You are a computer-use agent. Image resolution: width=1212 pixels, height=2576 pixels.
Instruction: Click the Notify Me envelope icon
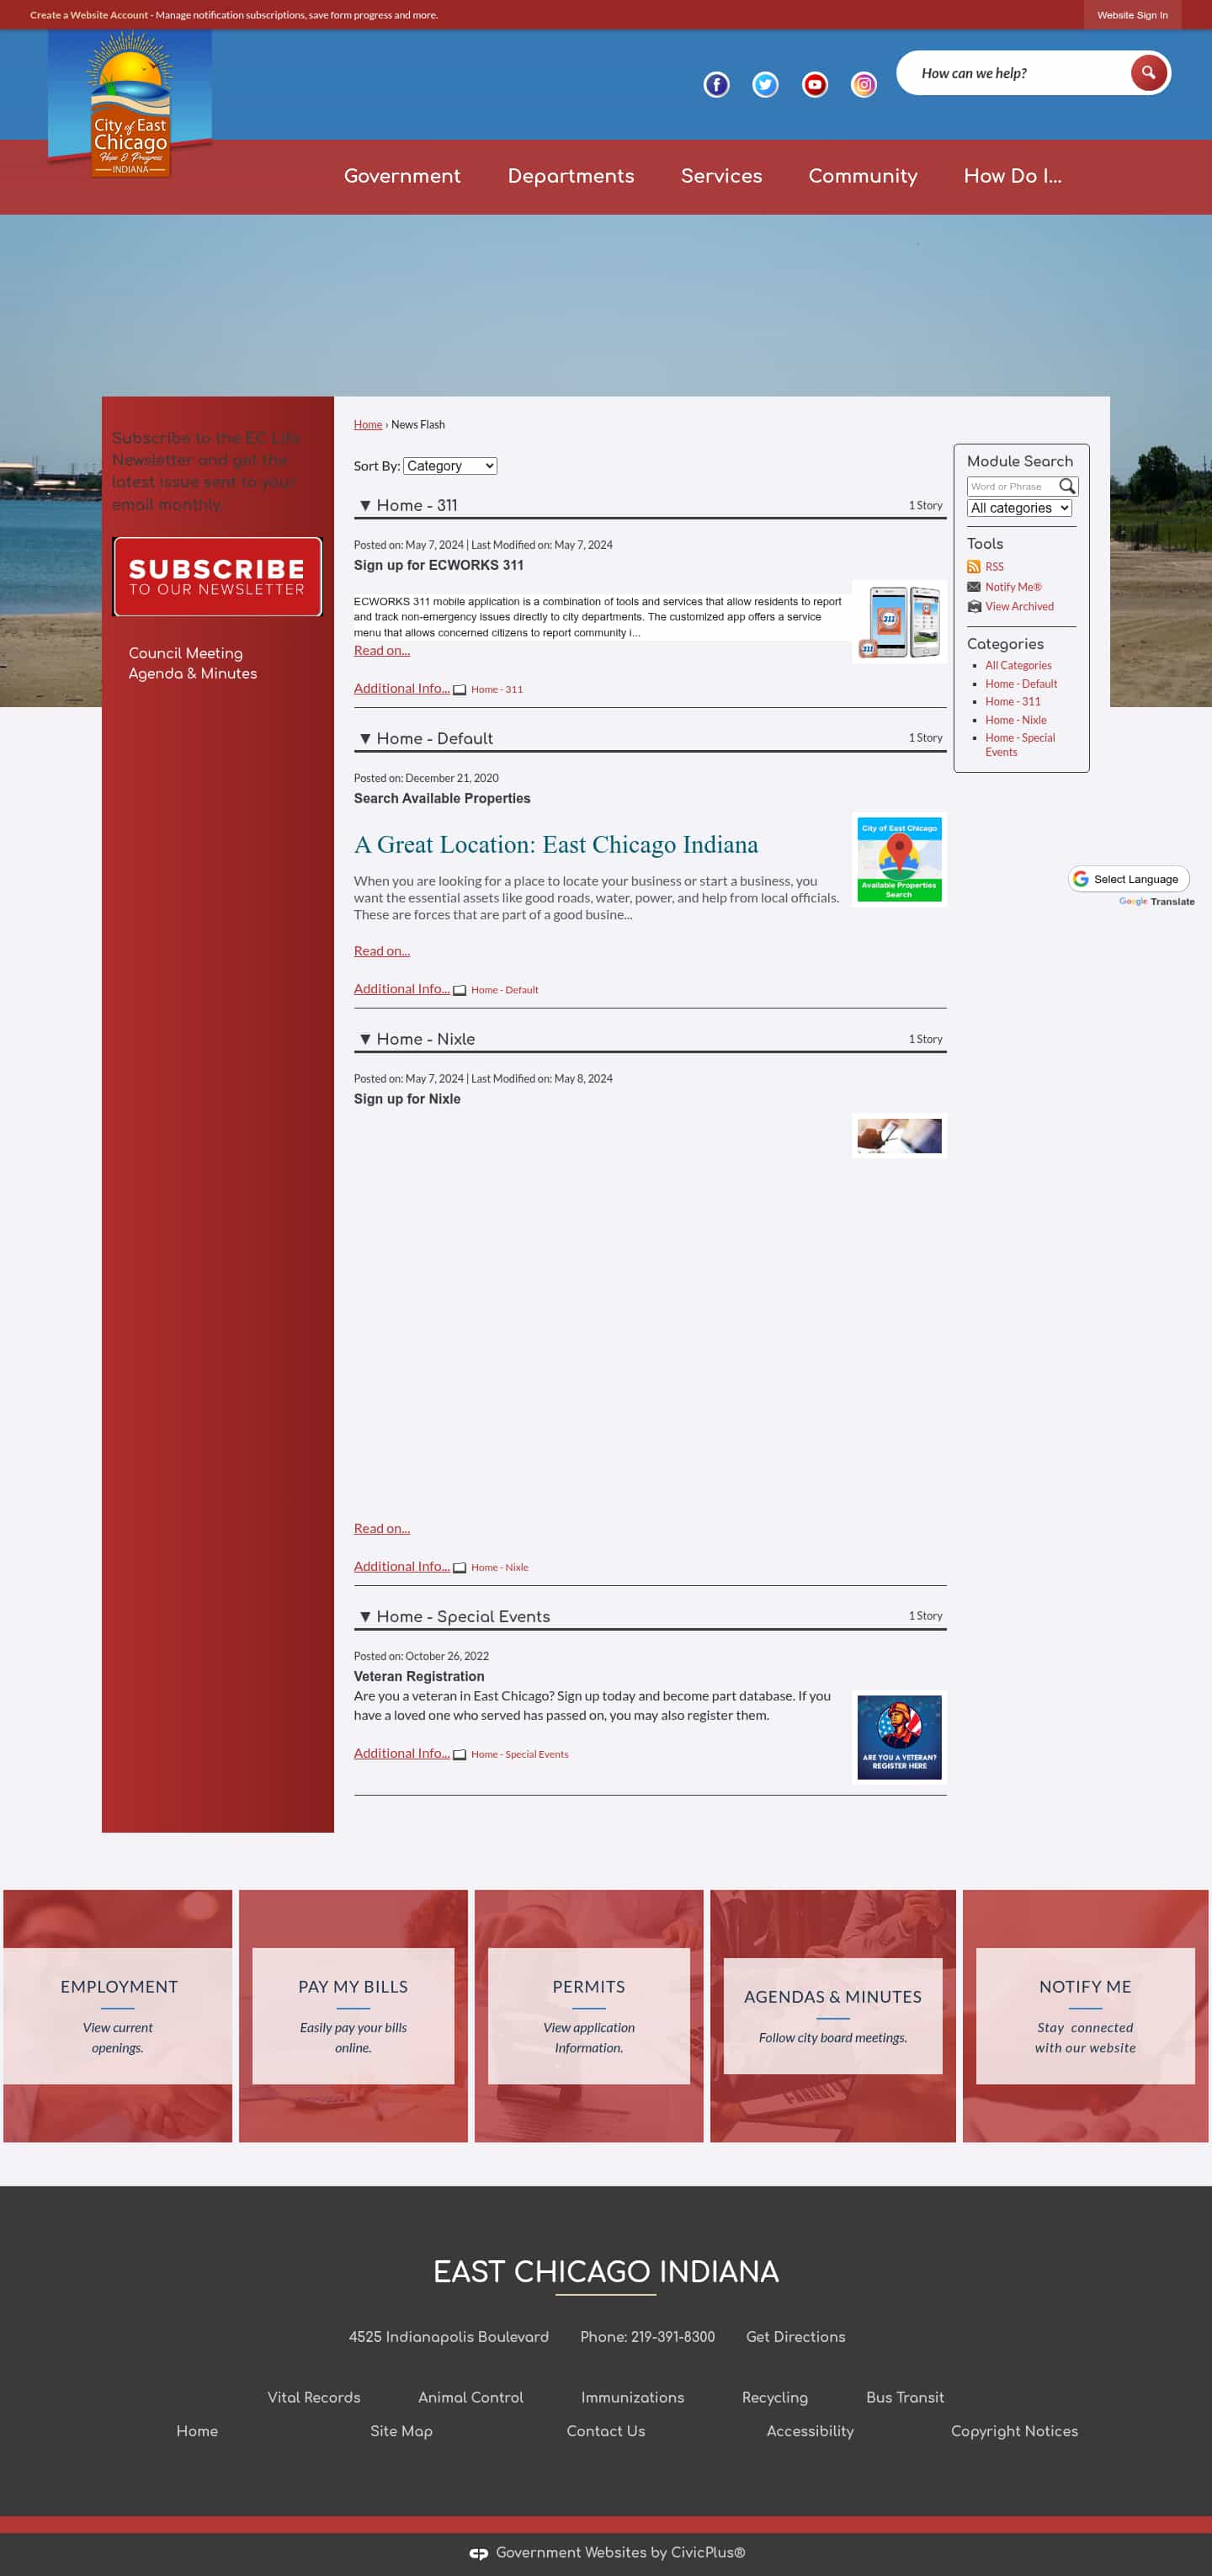pyautogui.click(x=973, y=587)
